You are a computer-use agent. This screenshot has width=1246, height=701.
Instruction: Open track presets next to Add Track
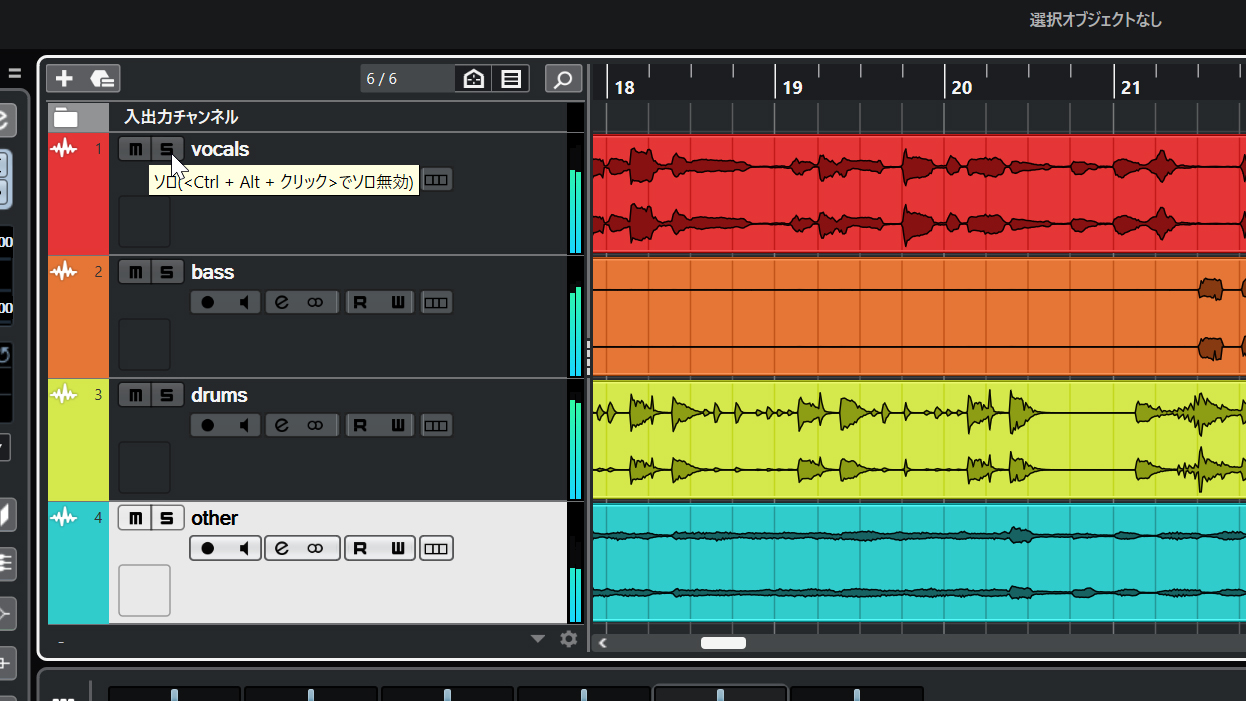(103, 79)
